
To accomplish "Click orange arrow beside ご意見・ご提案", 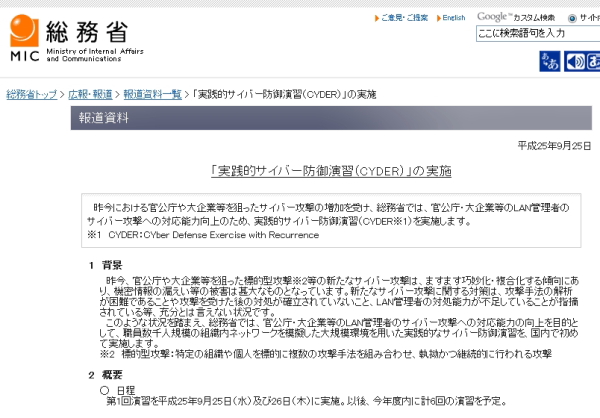I will [x=376, y=18].
